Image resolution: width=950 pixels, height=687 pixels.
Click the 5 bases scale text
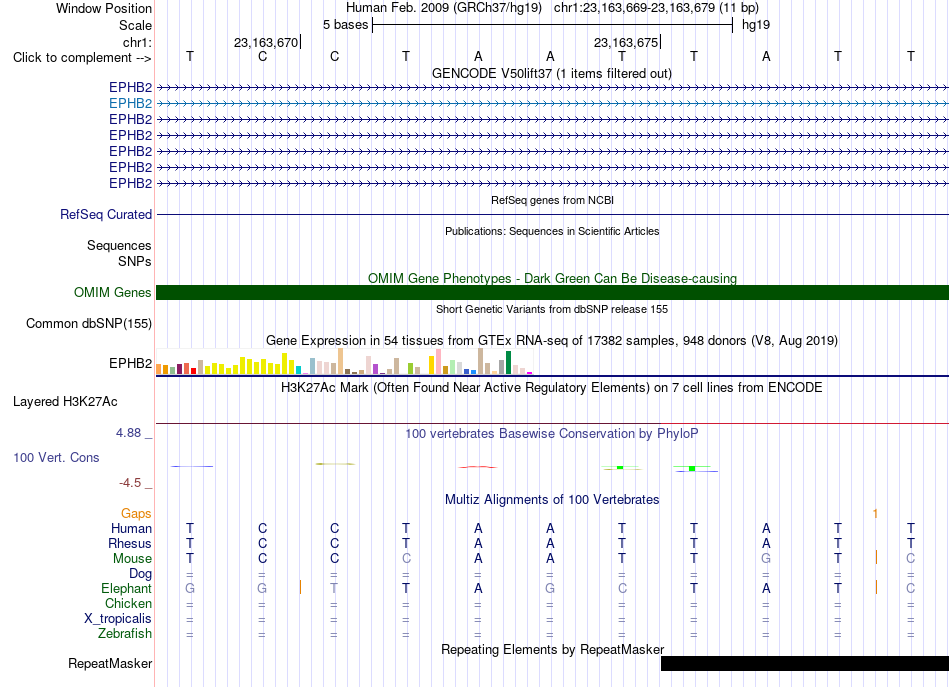pyautogui.click(x=345, y=25)
